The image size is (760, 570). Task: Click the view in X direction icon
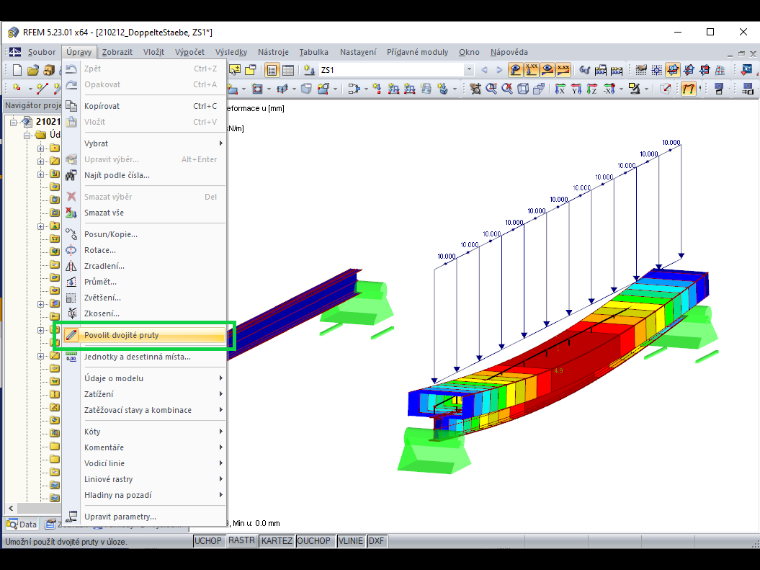(x=560, y=88)
